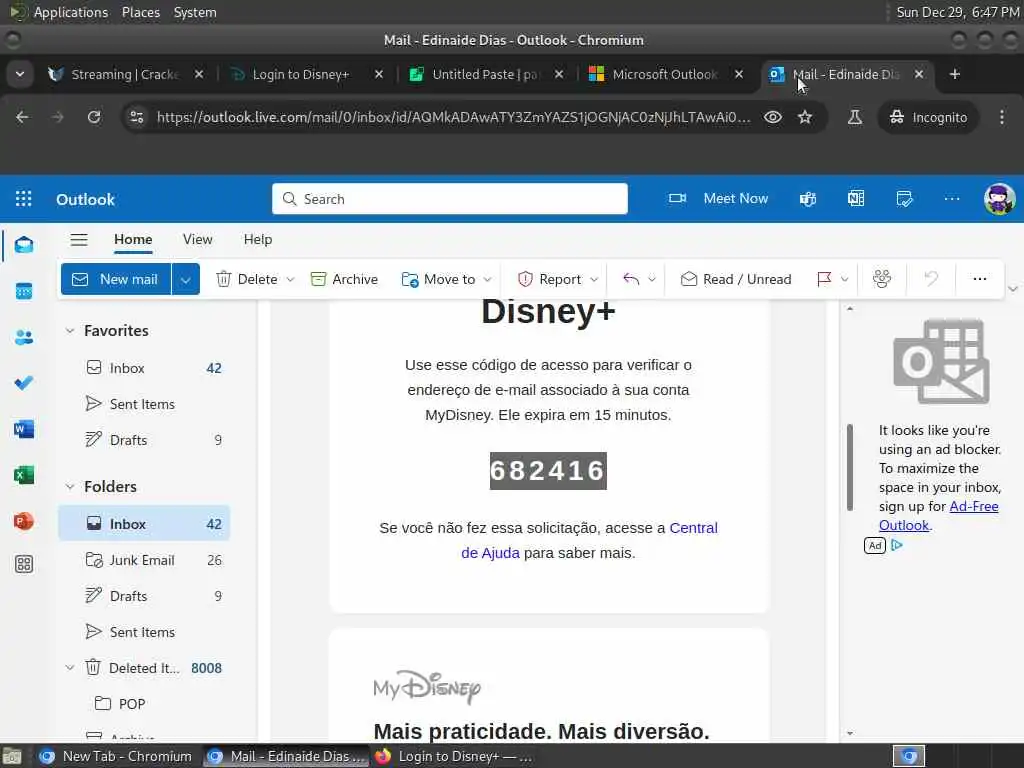Switch to Login to Disney+ browser tab
This screenshot has width=1024, height=768.
(x=300, y=74)
